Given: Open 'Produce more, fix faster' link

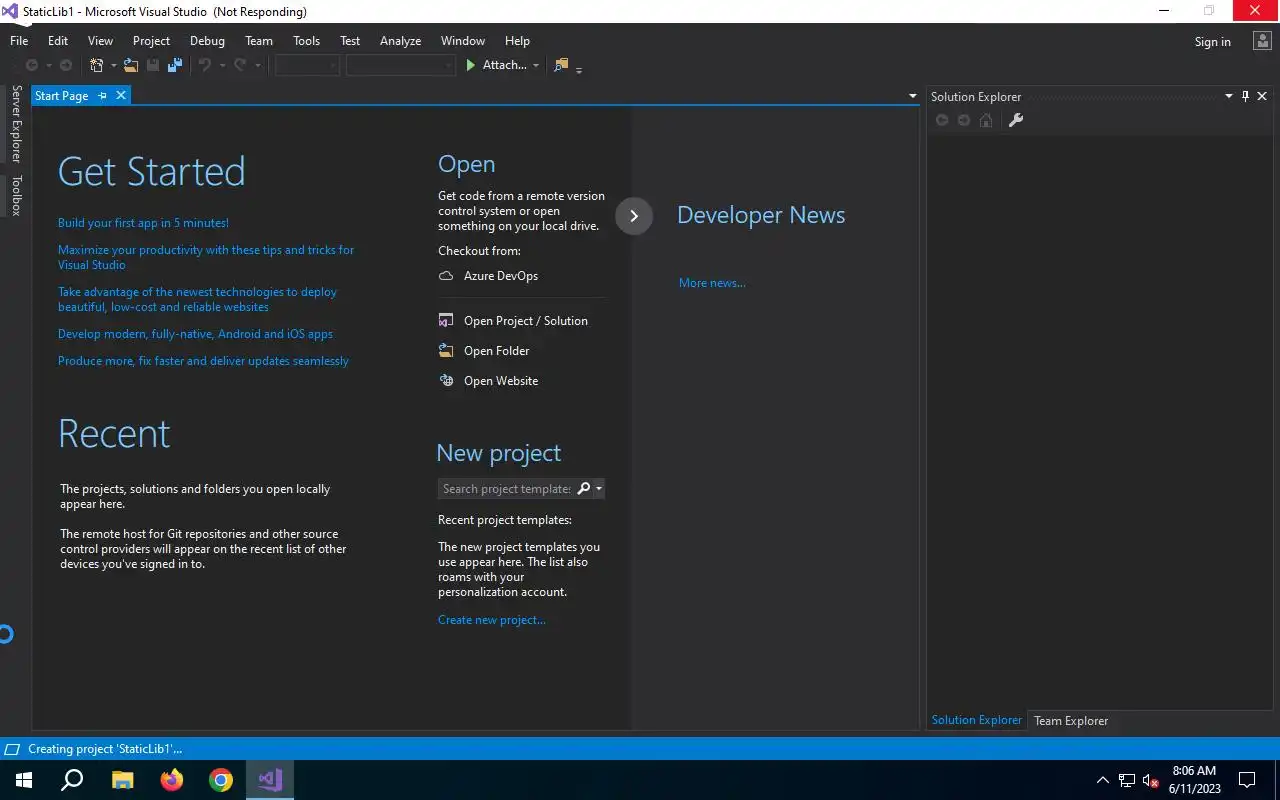Looking at the screenshot, I should [x=203, y=361].
